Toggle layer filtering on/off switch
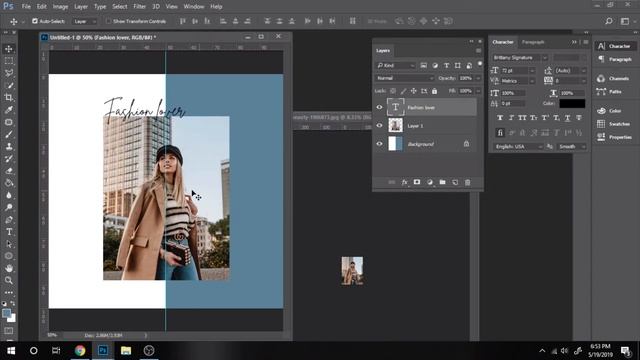The width and height of the screenshot is (640, 360). [480, 64]
